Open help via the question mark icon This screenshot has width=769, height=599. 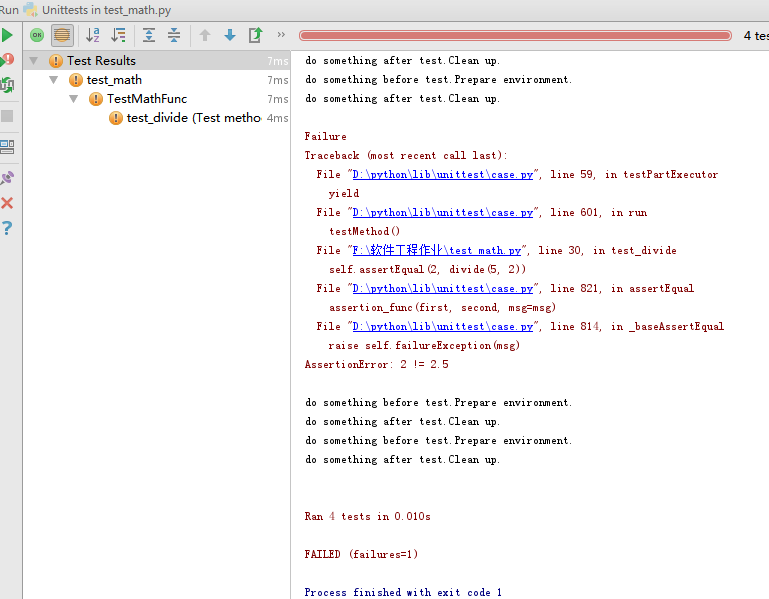7,228
